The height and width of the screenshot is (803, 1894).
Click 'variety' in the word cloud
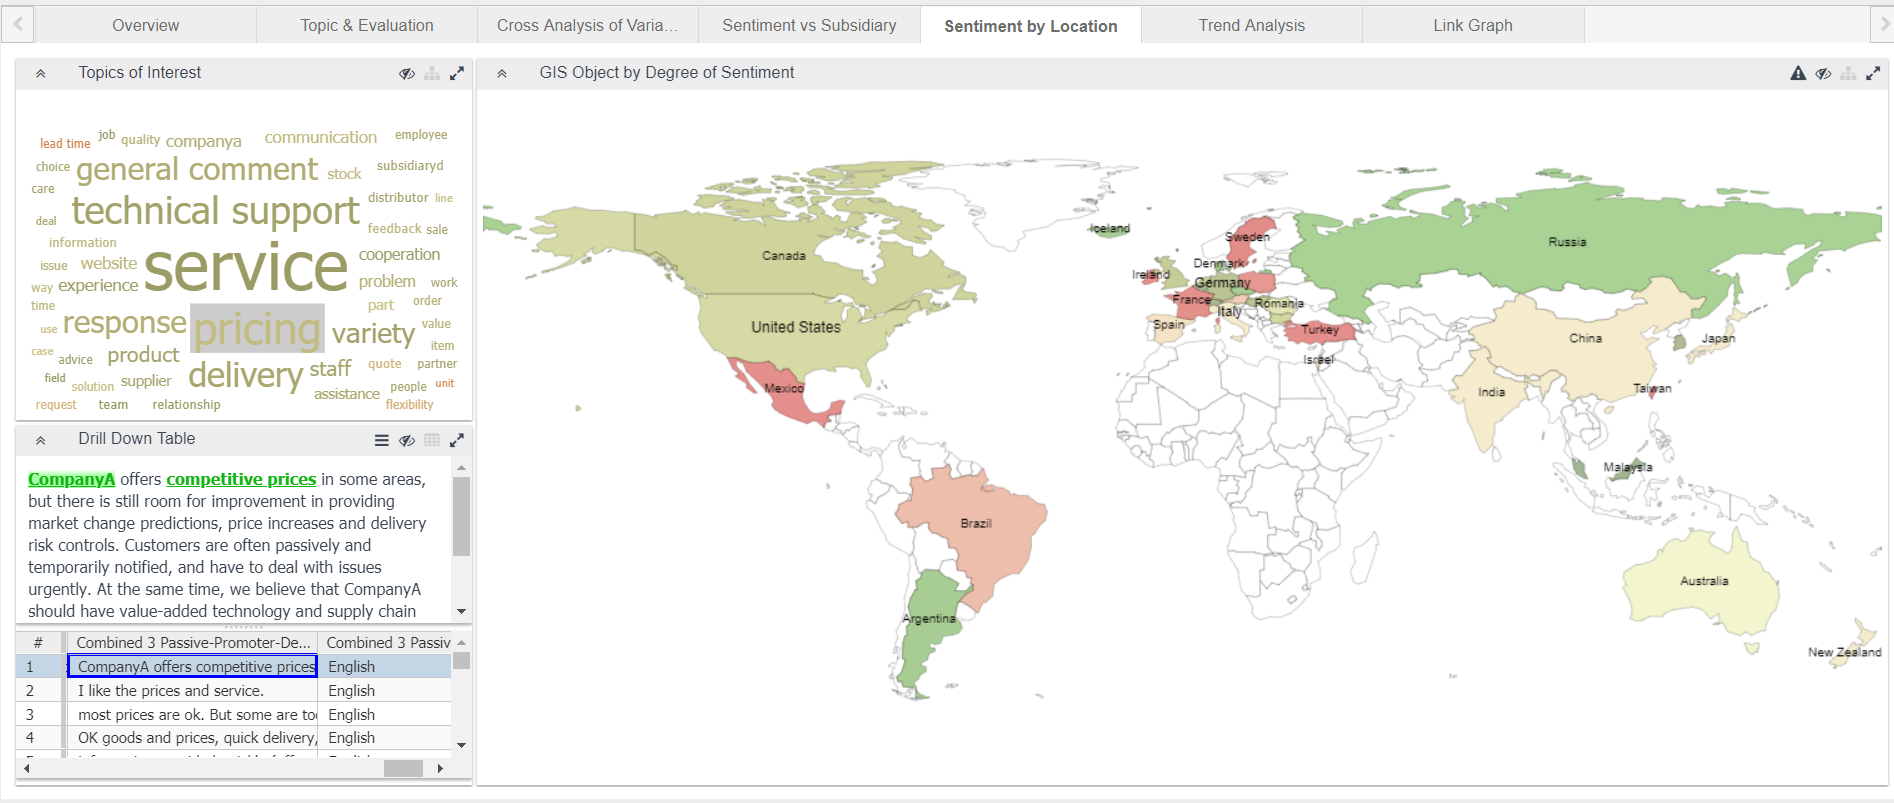point(373,334)
